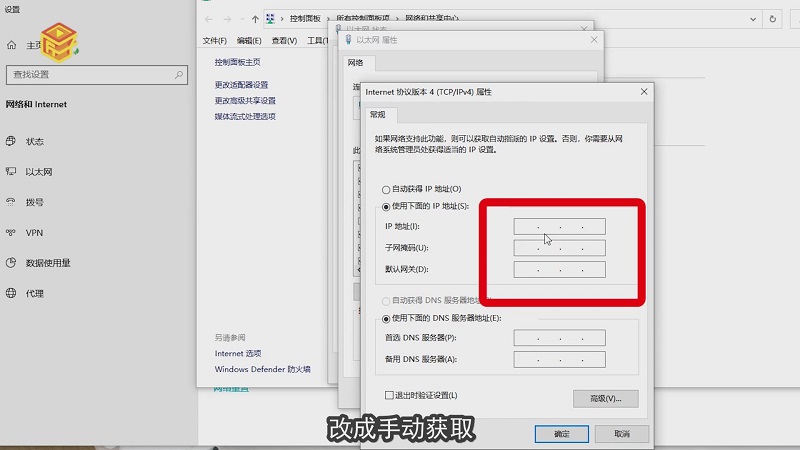Open 更改适配器设置 link
The width and height of the screenshot is (800, 450).
[241, 85]
